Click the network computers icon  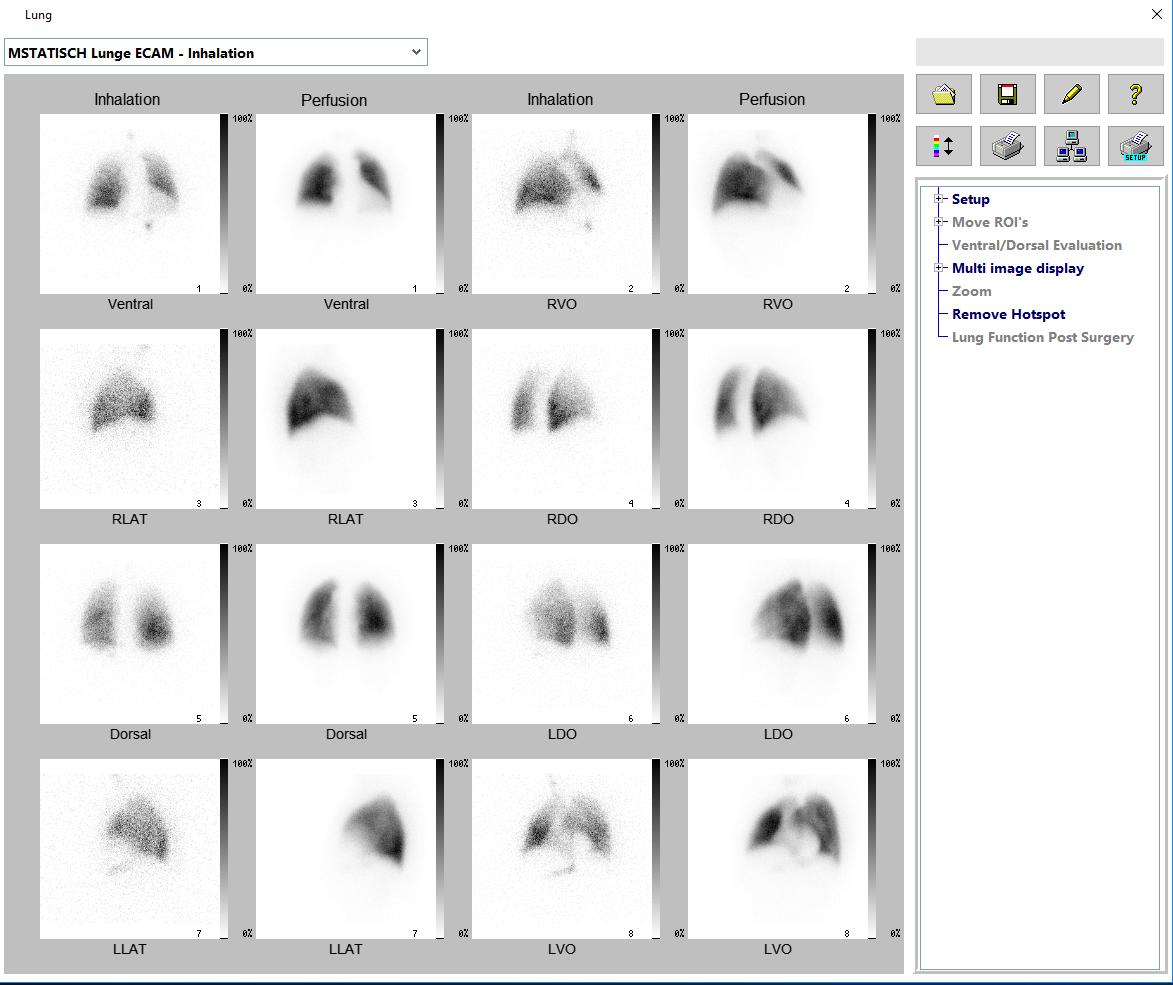coord(1072,146)
